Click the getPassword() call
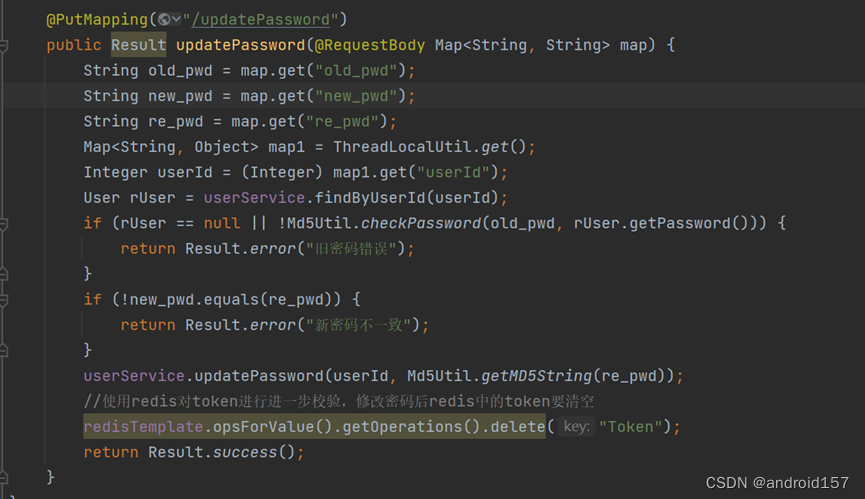Viewport: 865px width, 499px height. click(x=688, y=223)
